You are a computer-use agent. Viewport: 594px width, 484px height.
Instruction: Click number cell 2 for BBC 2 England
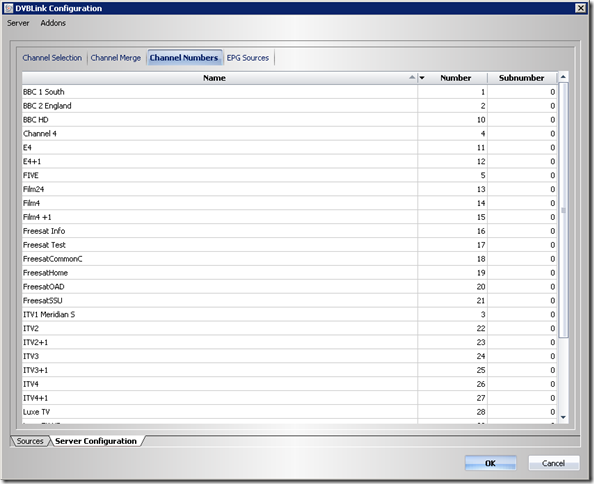452,106
